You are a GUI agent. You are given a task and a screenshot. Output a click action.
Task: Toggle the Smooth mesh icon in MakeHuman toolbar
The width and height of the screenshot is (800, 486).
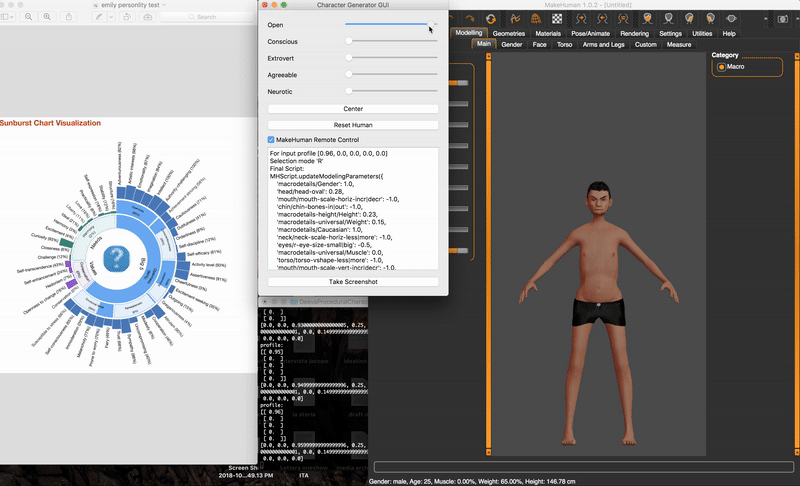pos(515,19)
